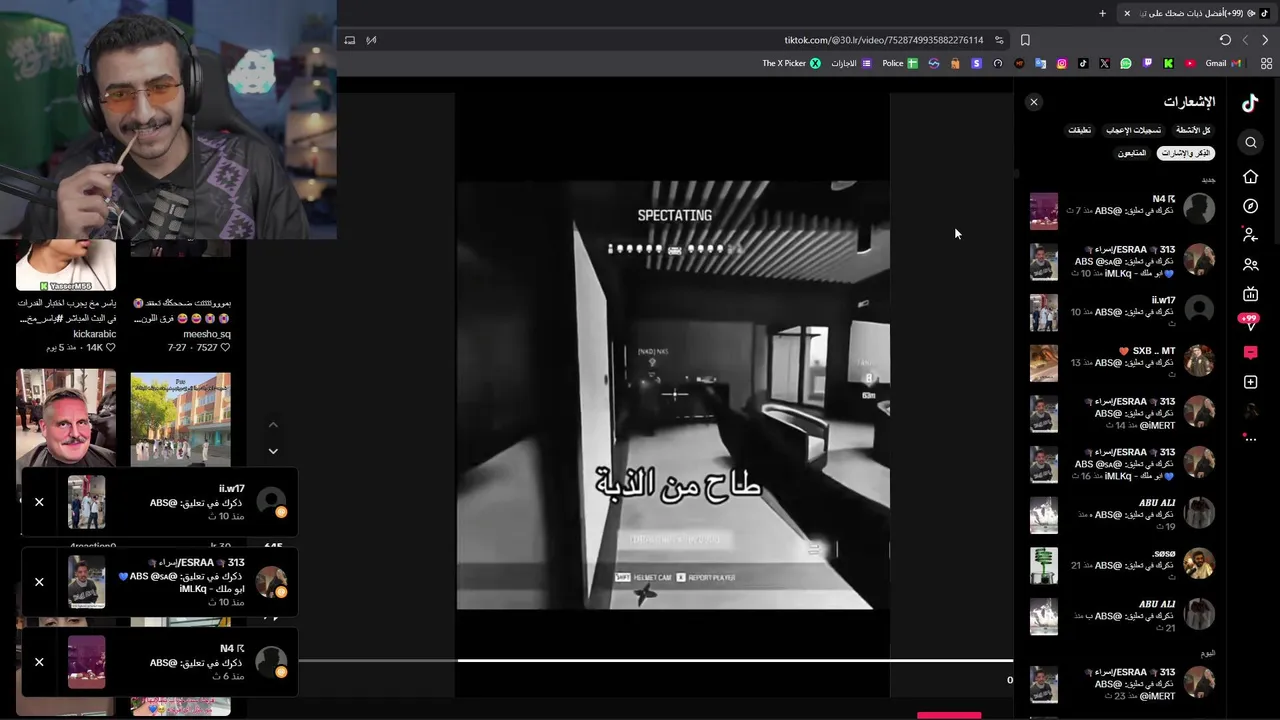
Task: Click the +99 activity notifications icon
Action: 1249,322
